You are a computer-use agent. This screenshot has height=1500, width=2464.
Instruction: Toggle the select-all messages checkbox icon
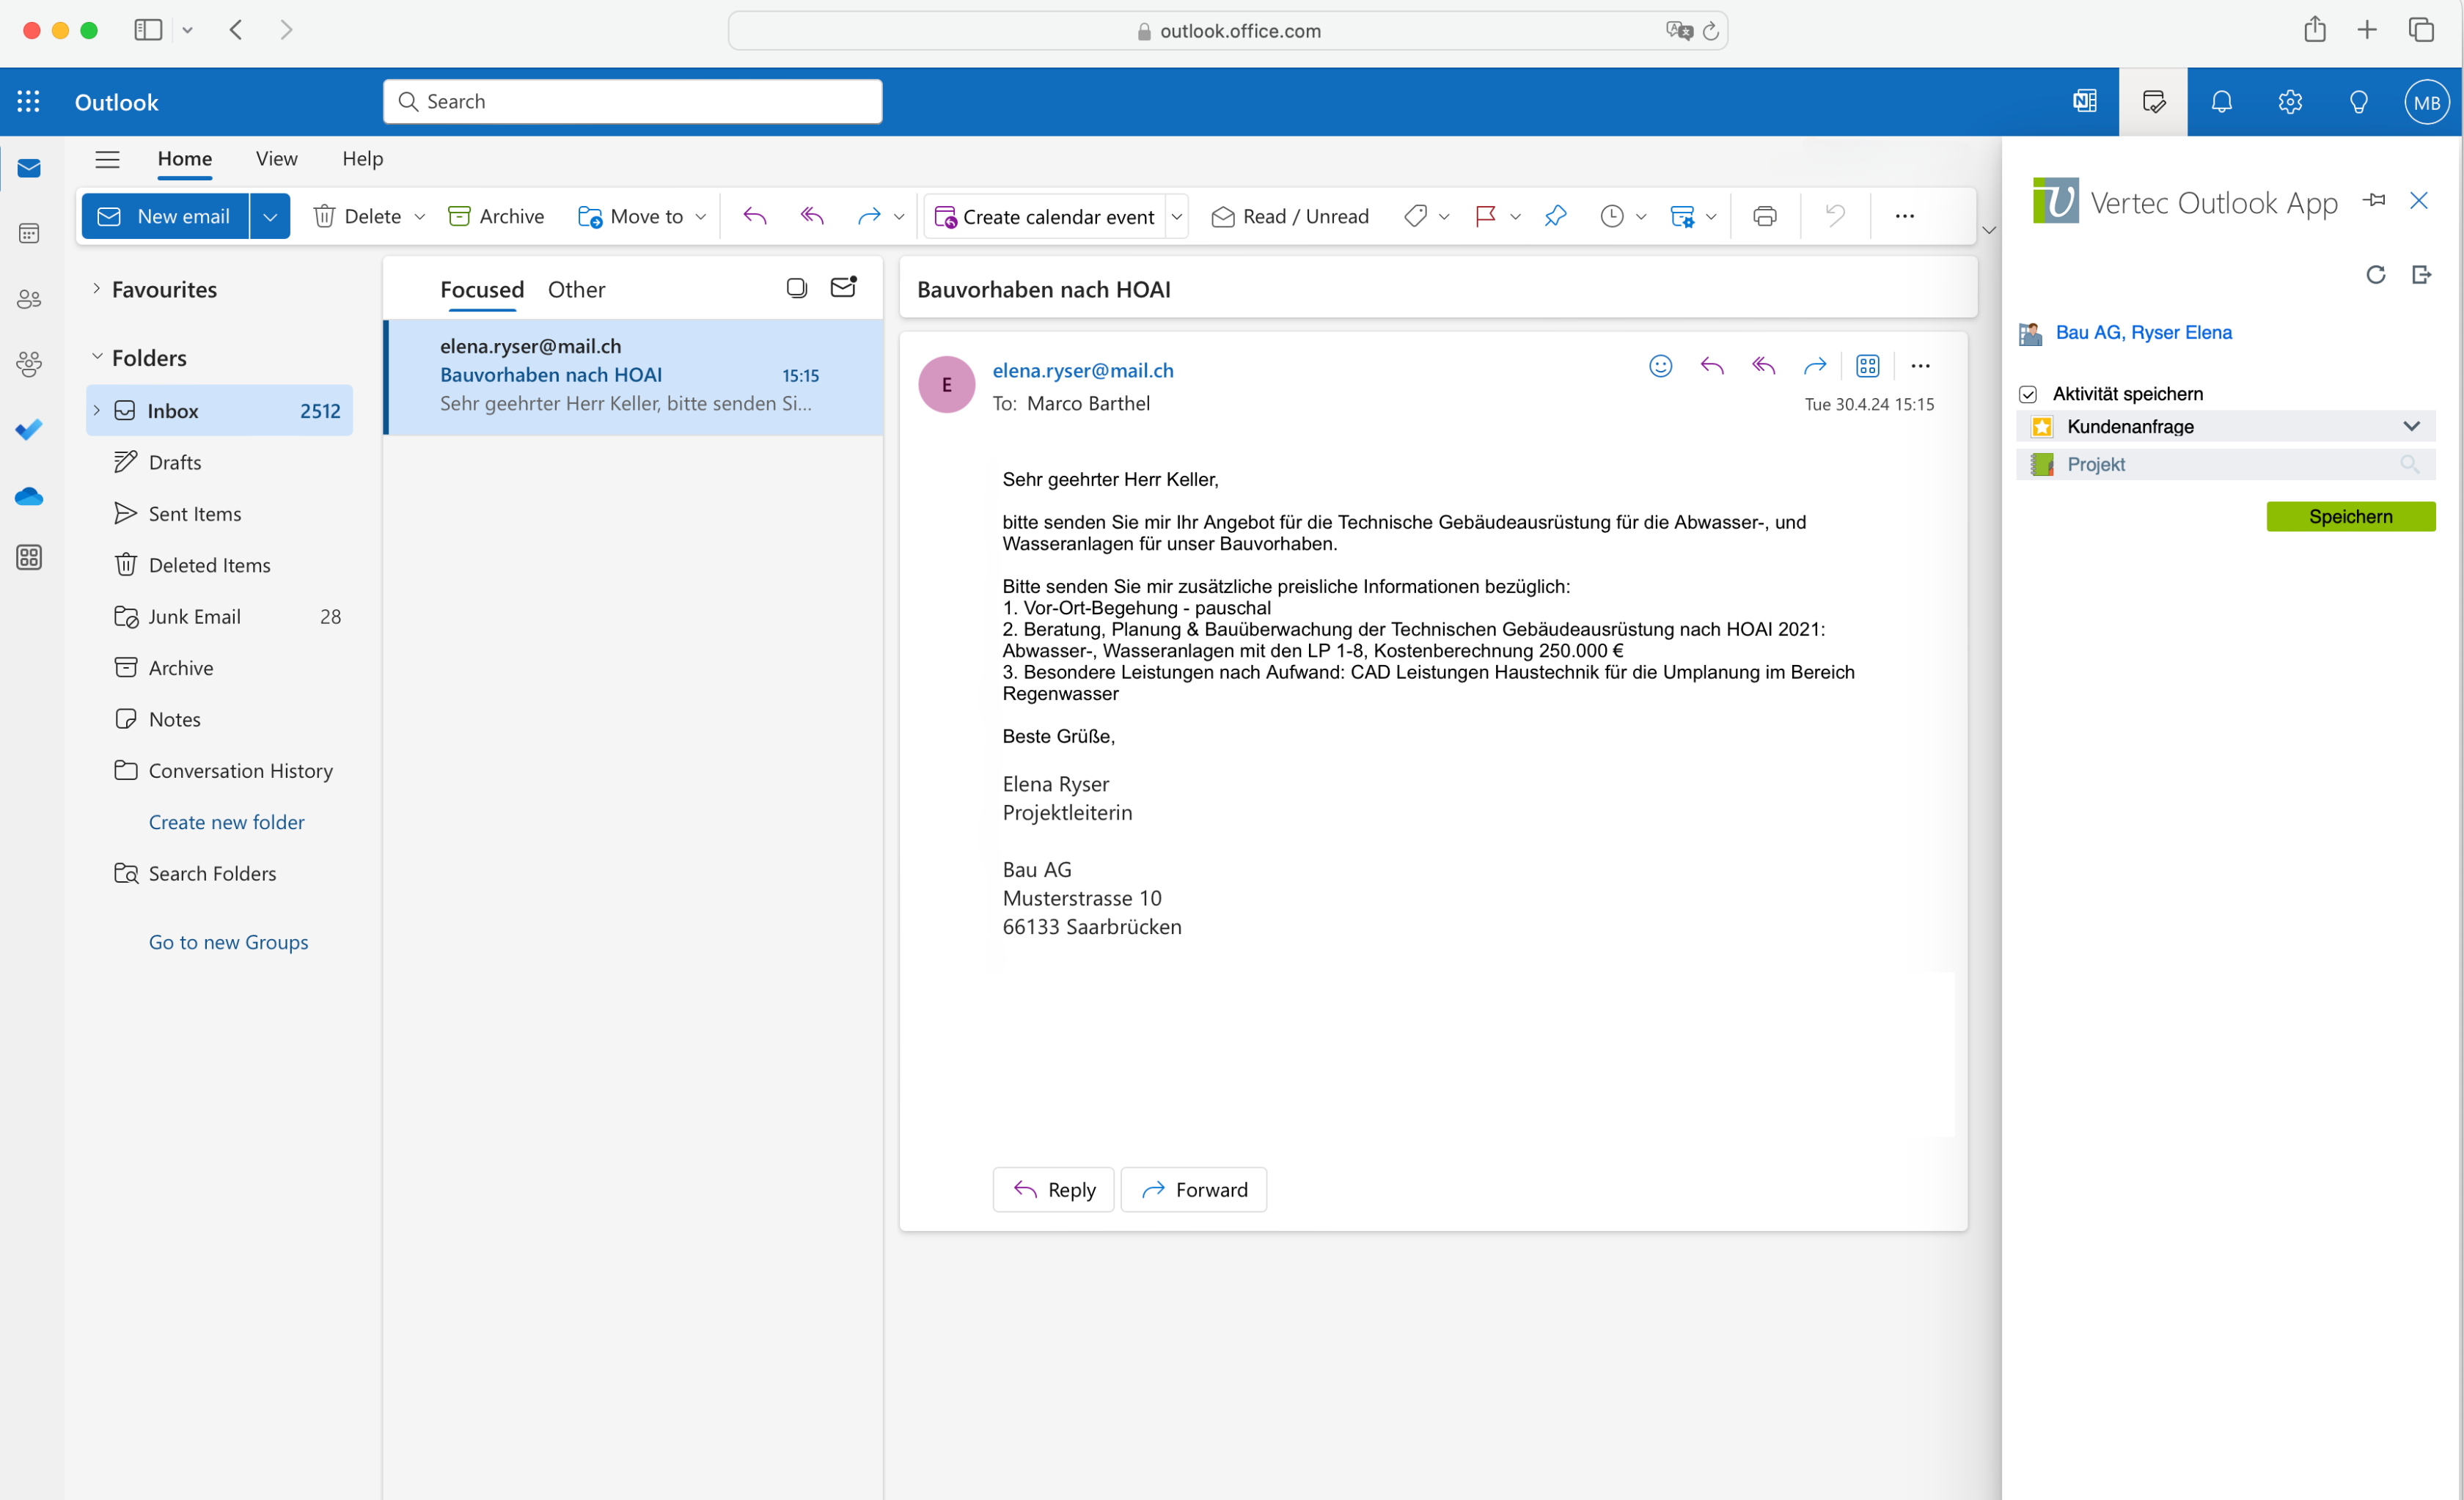[x=796, y=288]
